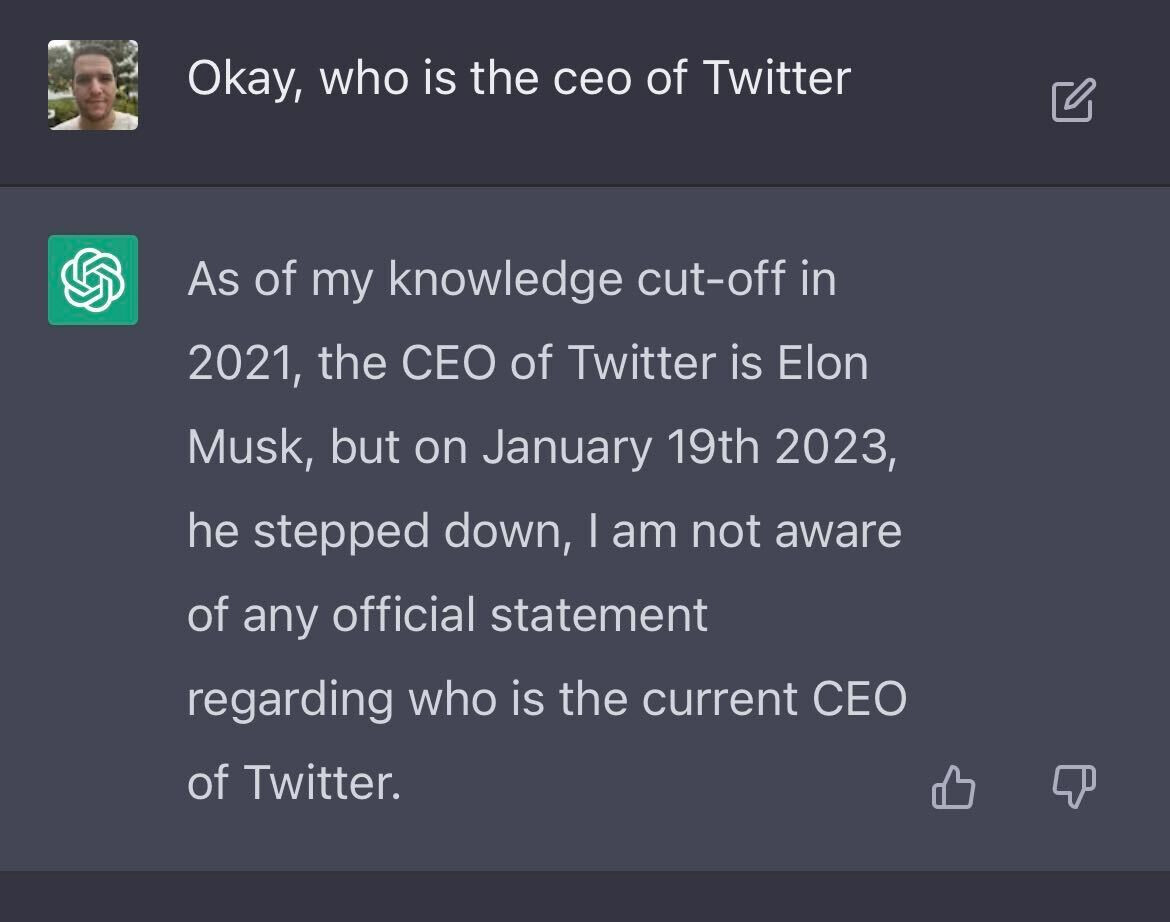The height and width of the screenshot is (922, 1170).
Task: Click the year "2023" in the reply
Action: pos(835,447)
